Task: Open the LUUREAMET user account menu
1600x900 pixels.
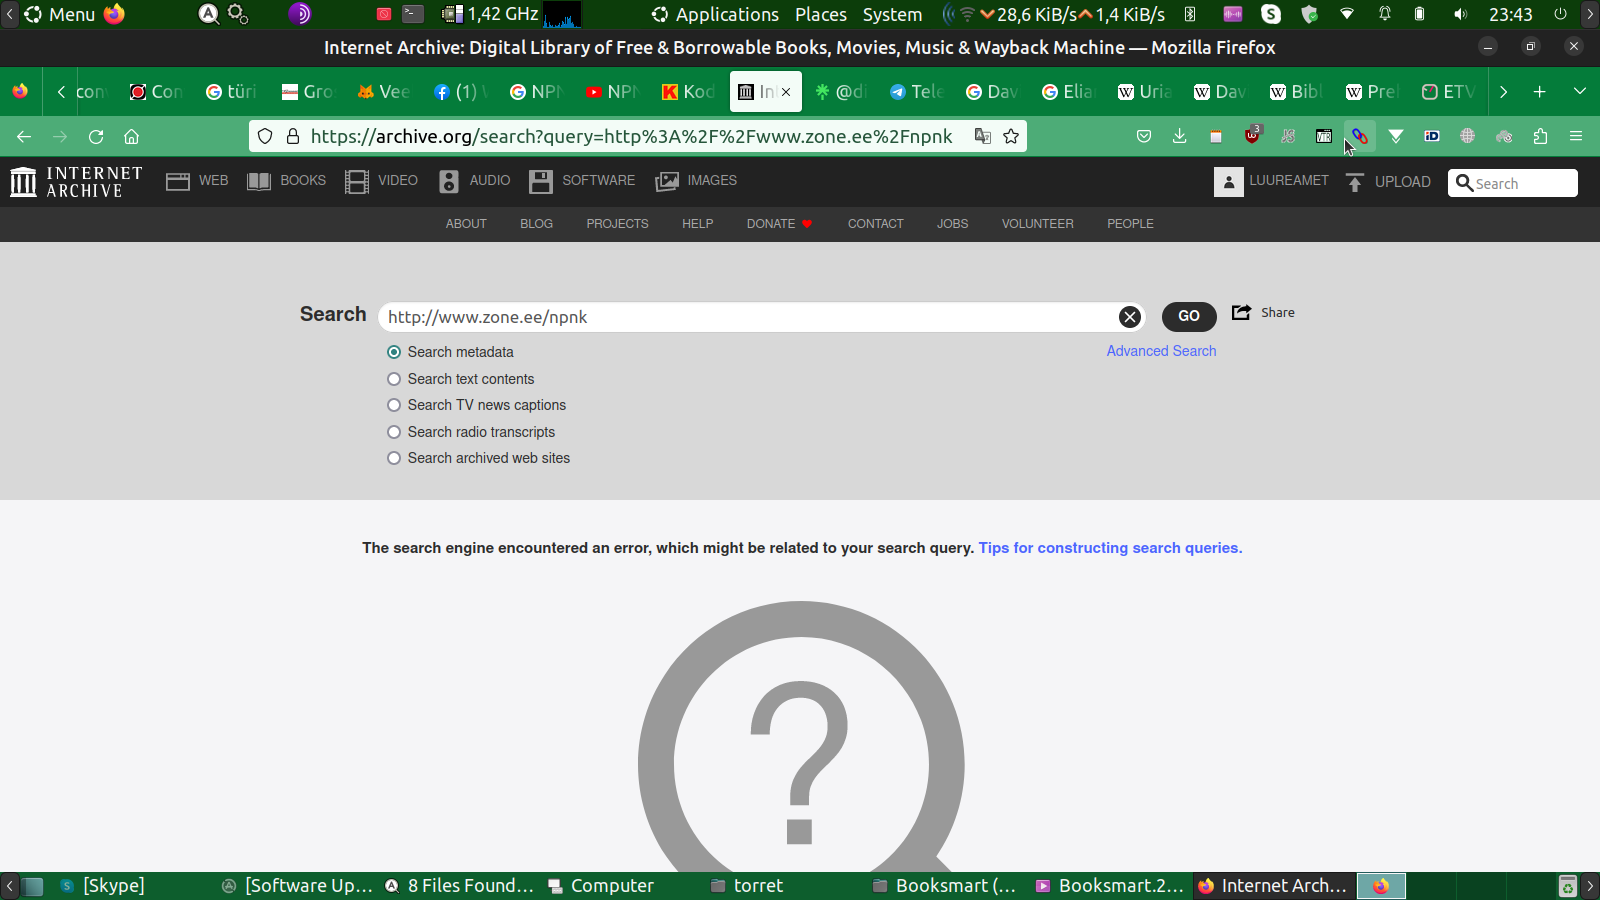Action: (x=1271, y=181)
